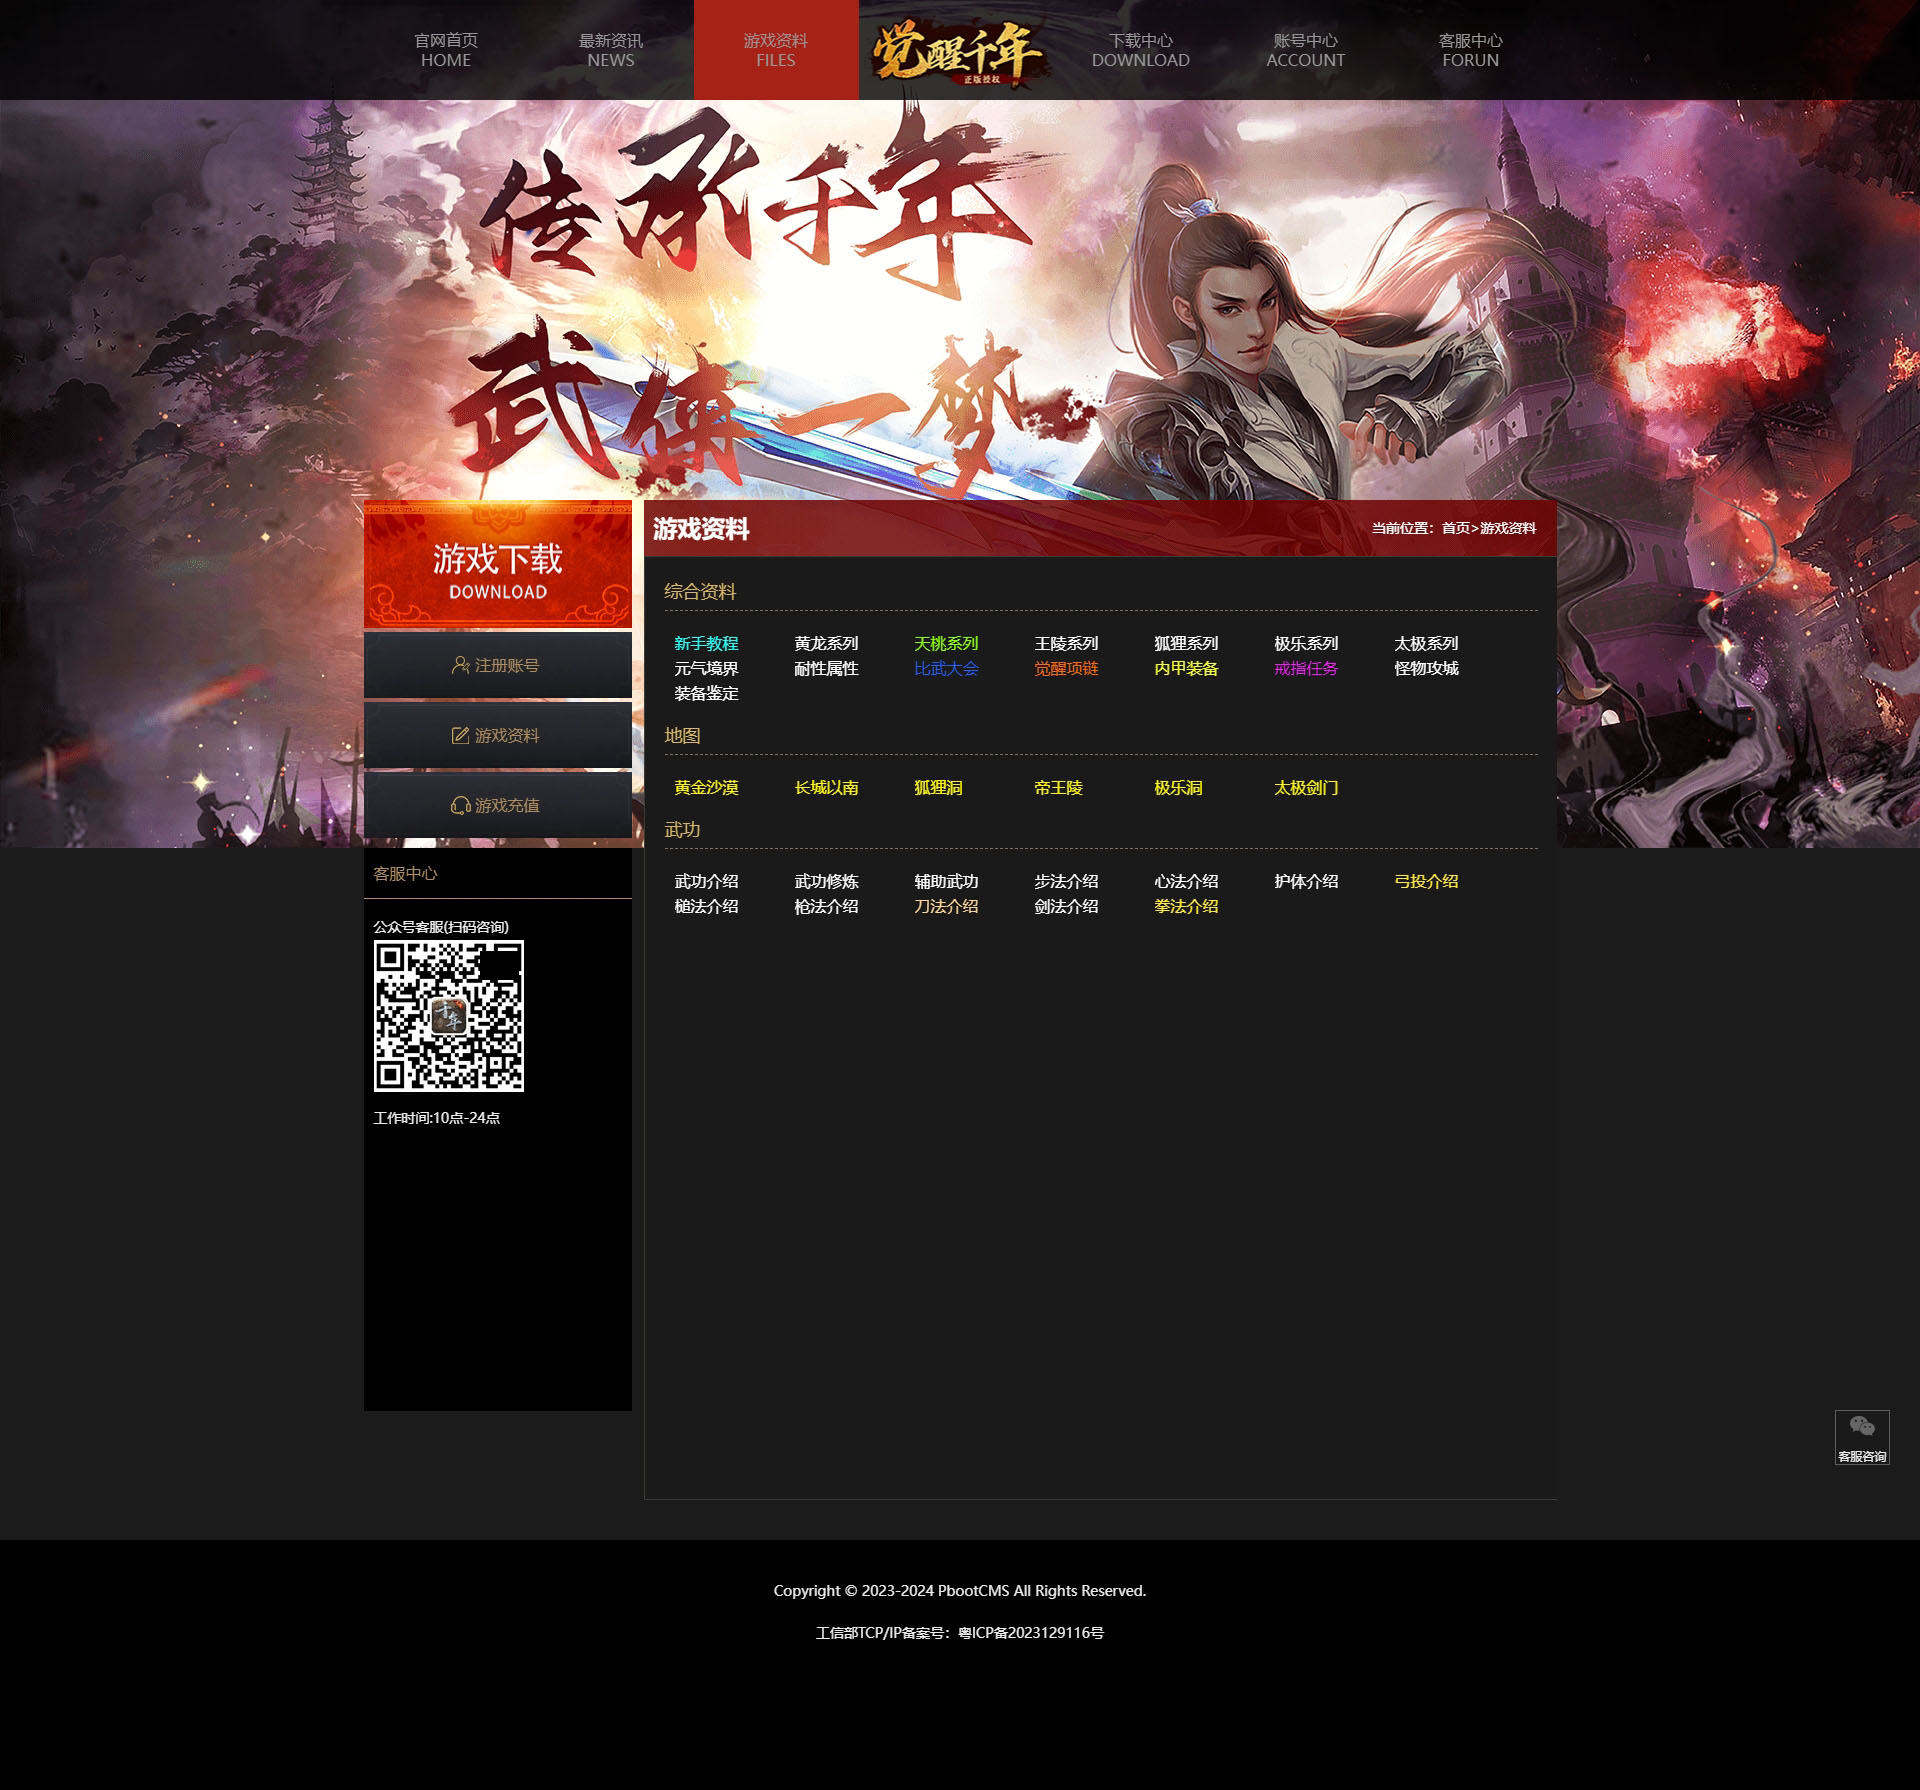Click the customer service QR code
The image size is (1920, 1790).
coord(448,1015)
